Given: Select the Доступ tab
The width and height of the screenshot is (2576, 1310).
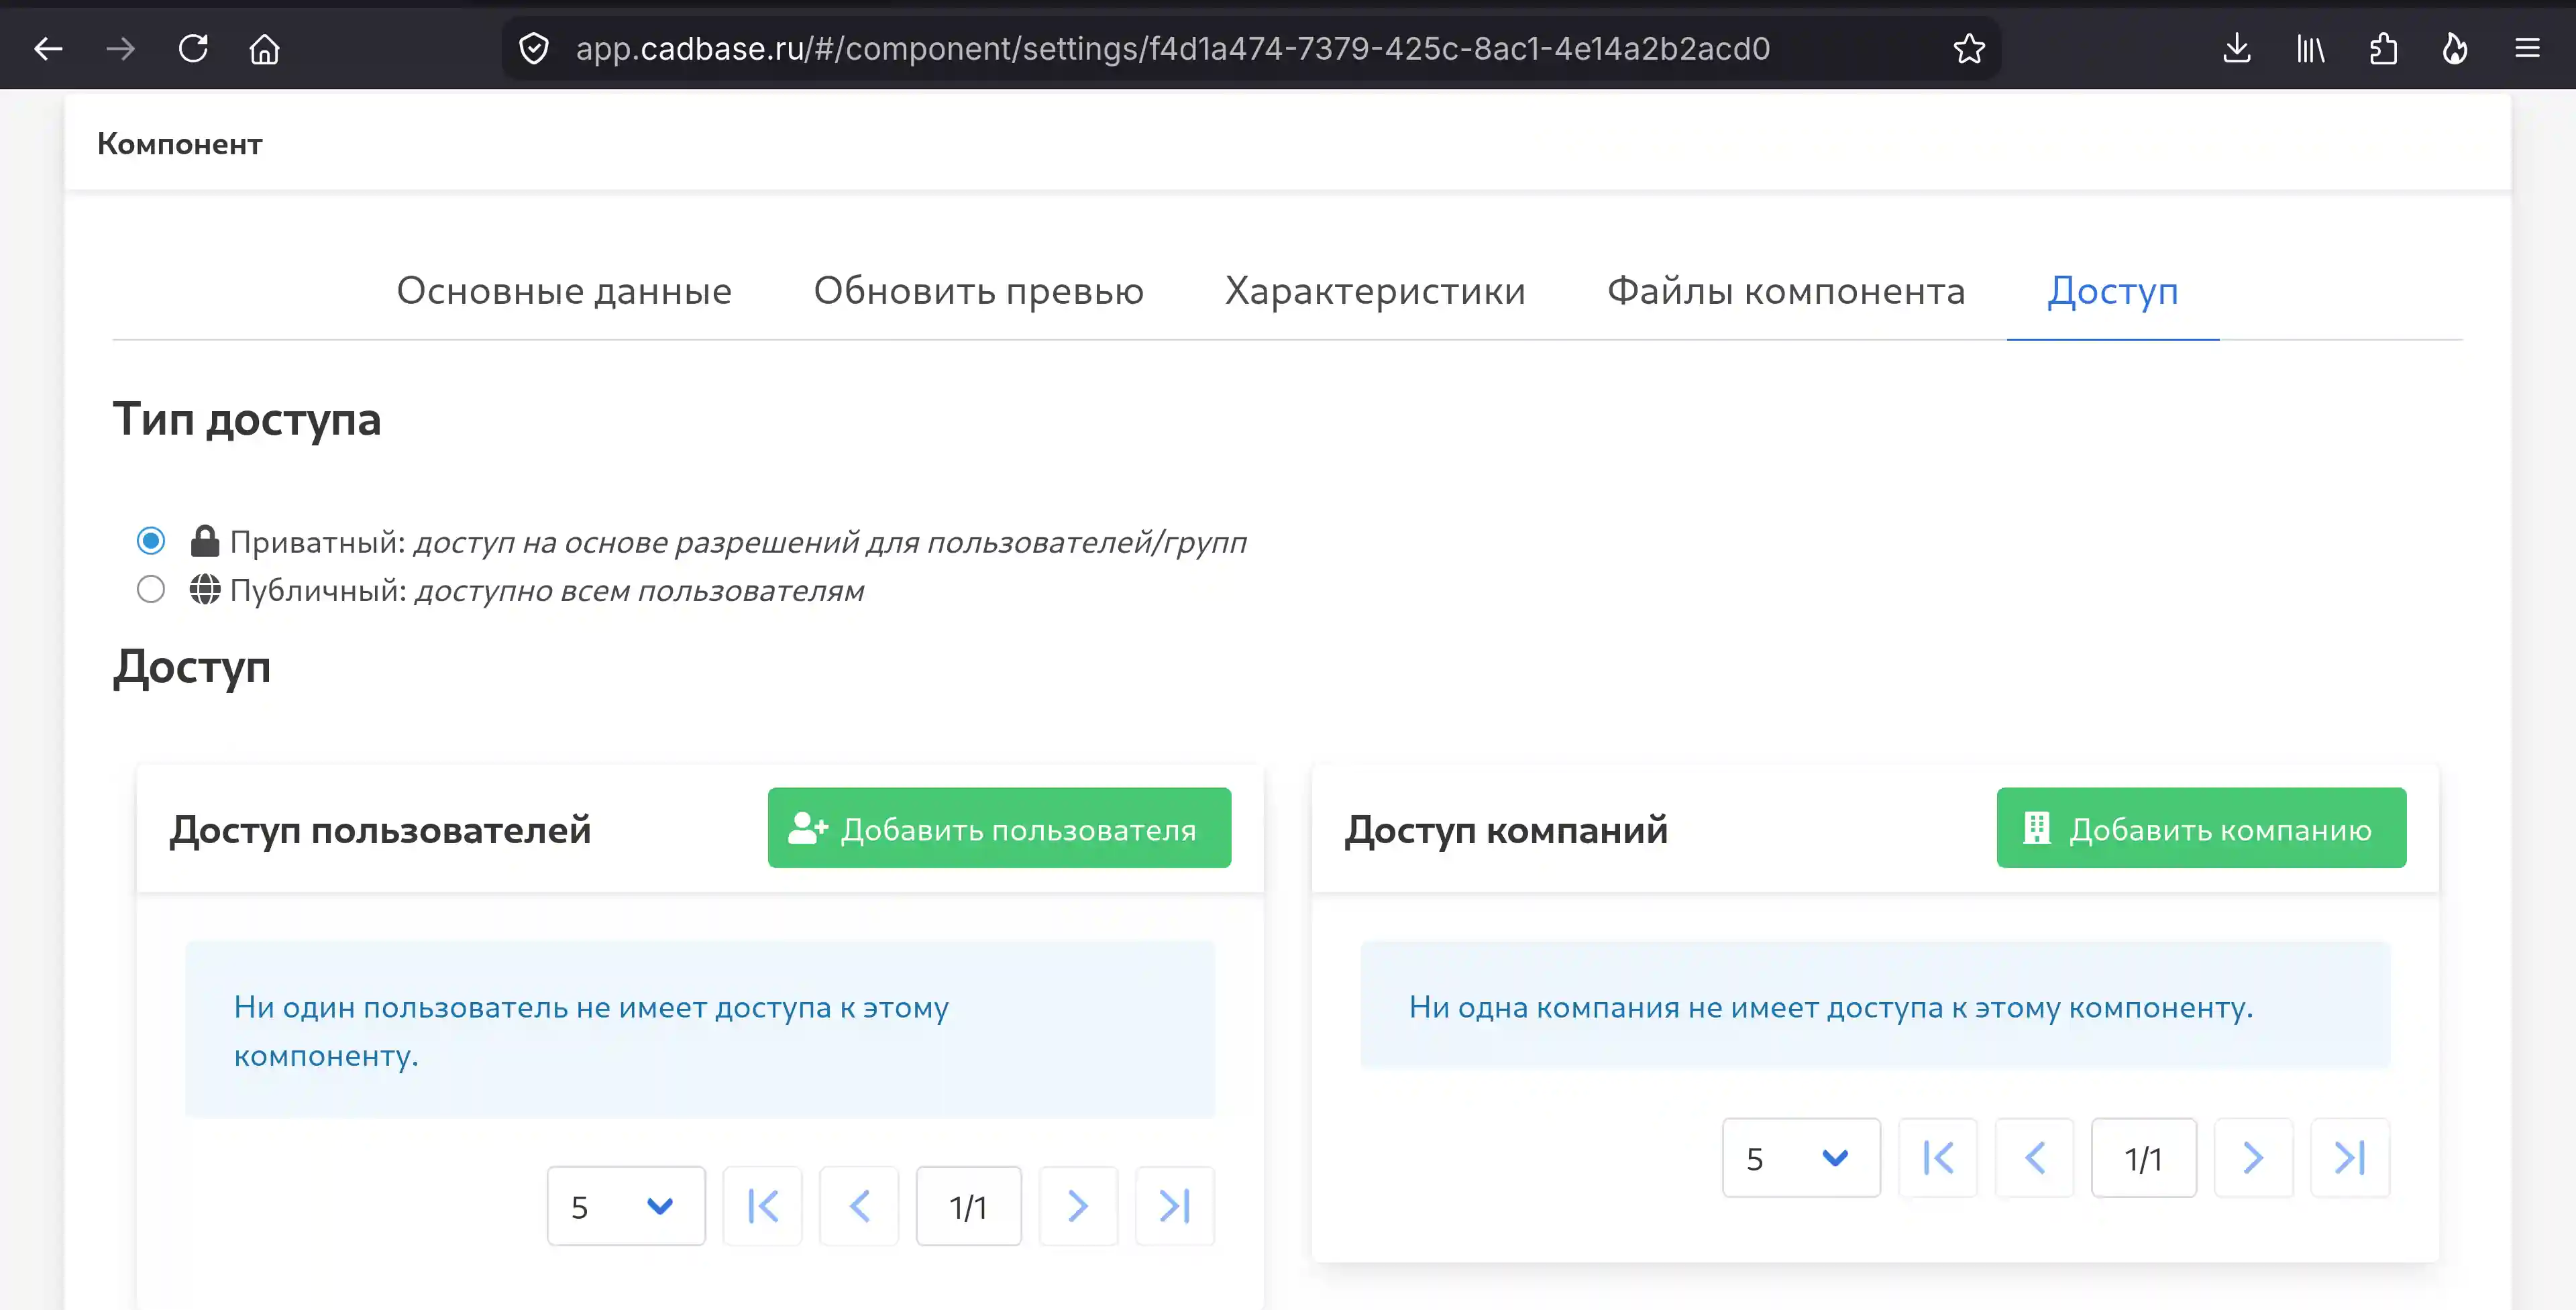Looking at the screenshot, I should 2113,291.
